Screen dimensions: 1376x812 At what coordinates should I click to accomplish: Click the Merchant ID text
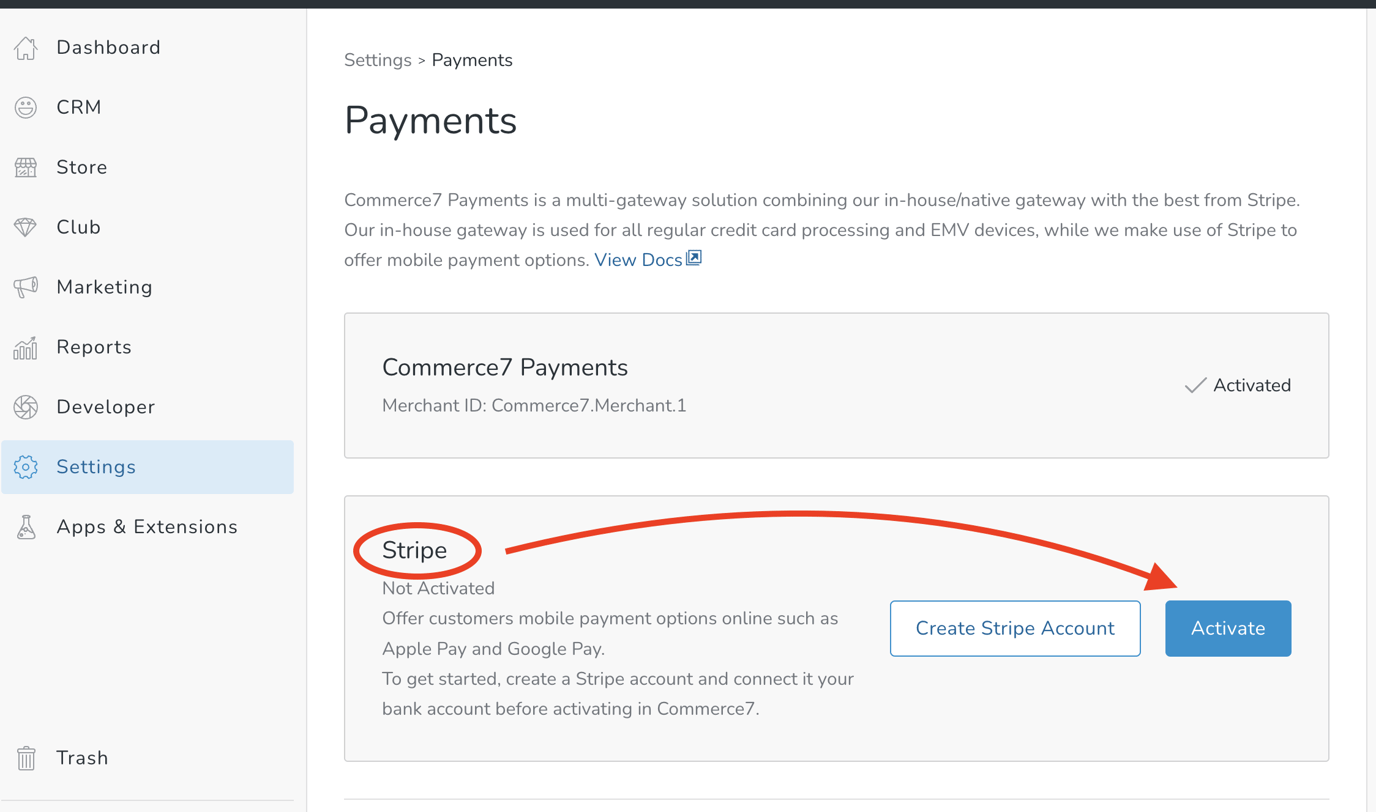tap(534, 405)
